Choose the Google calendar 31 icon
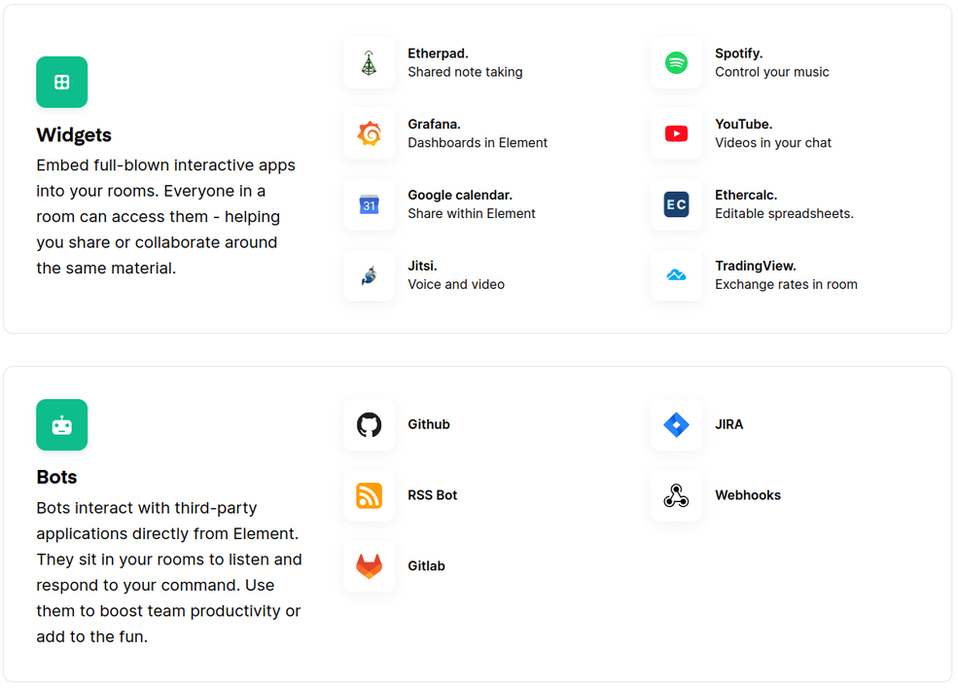The image size is (958, 688). pyautogui.click(x=369, y=205)
